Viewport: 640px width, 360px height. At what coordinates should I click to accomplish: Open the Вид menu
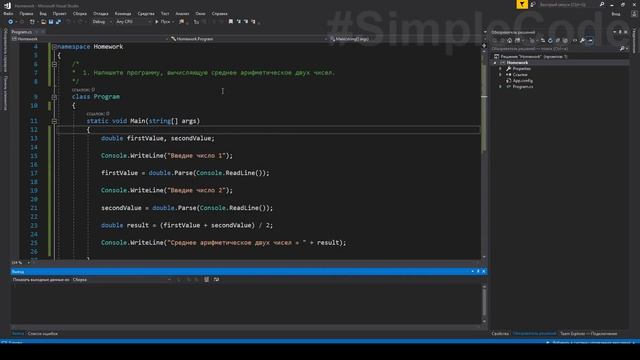[43, 13]
